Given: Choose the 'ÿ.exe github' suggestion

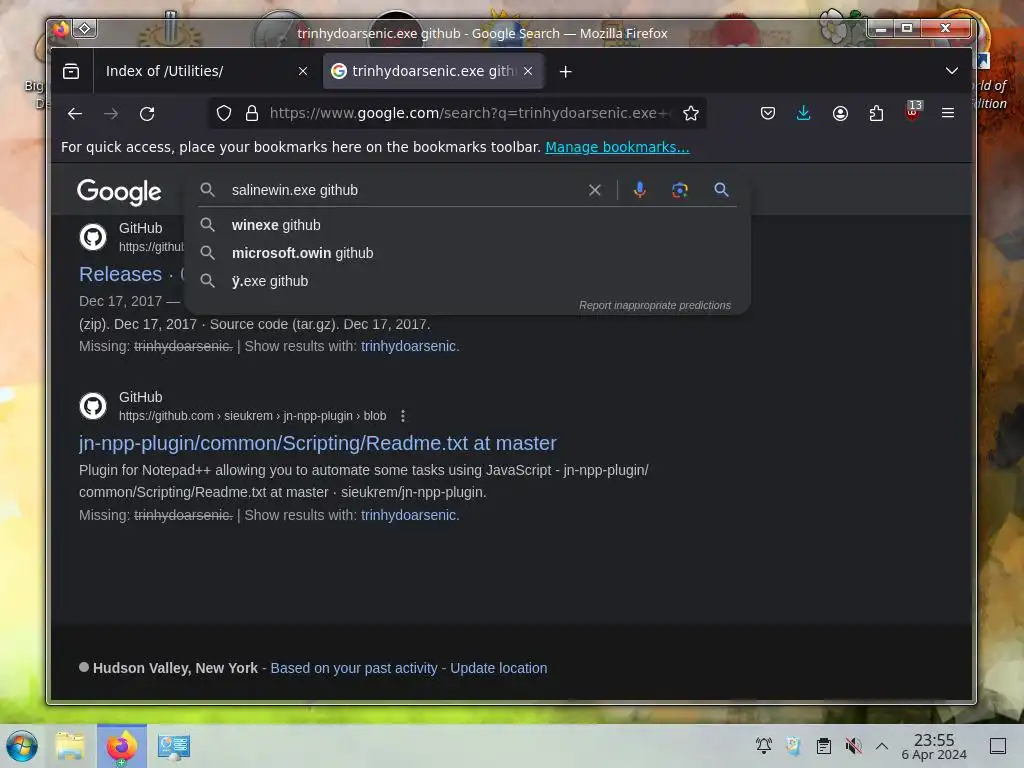Looking at the screenshot, I should [468, 281].
